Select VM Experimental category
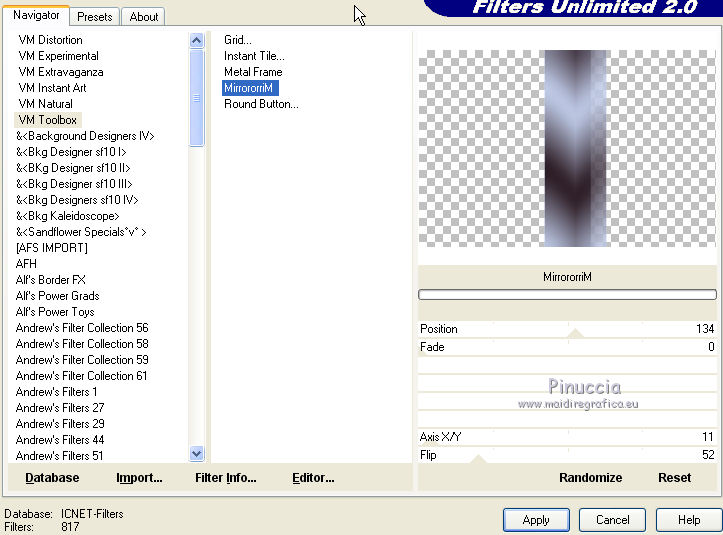Screen dimensions: 723x535 pyautogui.click(x=59, y=56)
